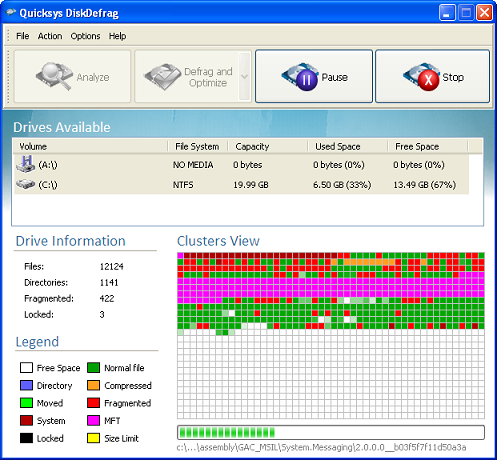Click the Normal file legend swatch

tap(93, 368)
